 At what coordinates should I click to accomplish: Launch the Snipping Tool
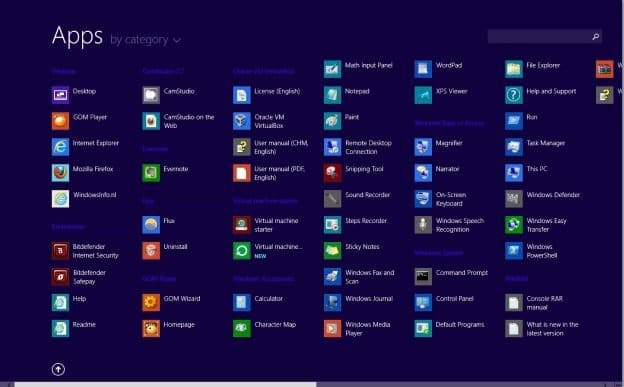tap(355, 172)
